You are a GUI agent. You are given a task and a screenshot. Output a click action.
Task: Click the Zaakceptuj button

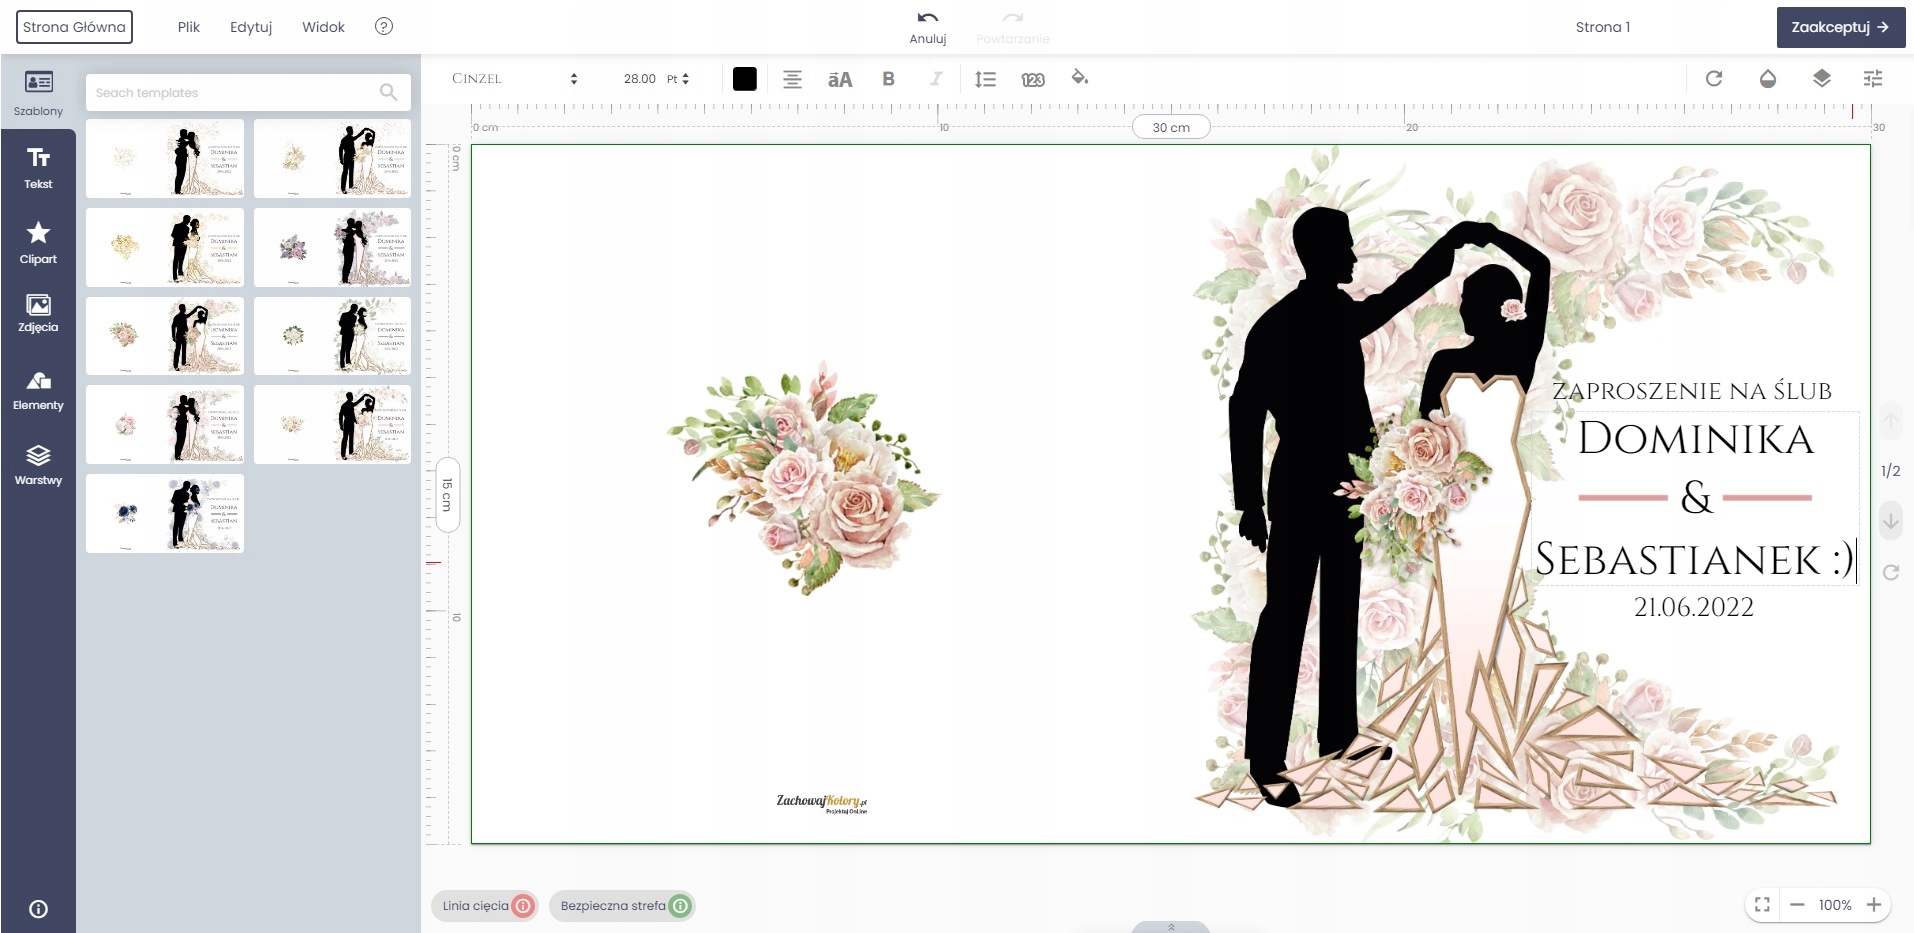1840,27
